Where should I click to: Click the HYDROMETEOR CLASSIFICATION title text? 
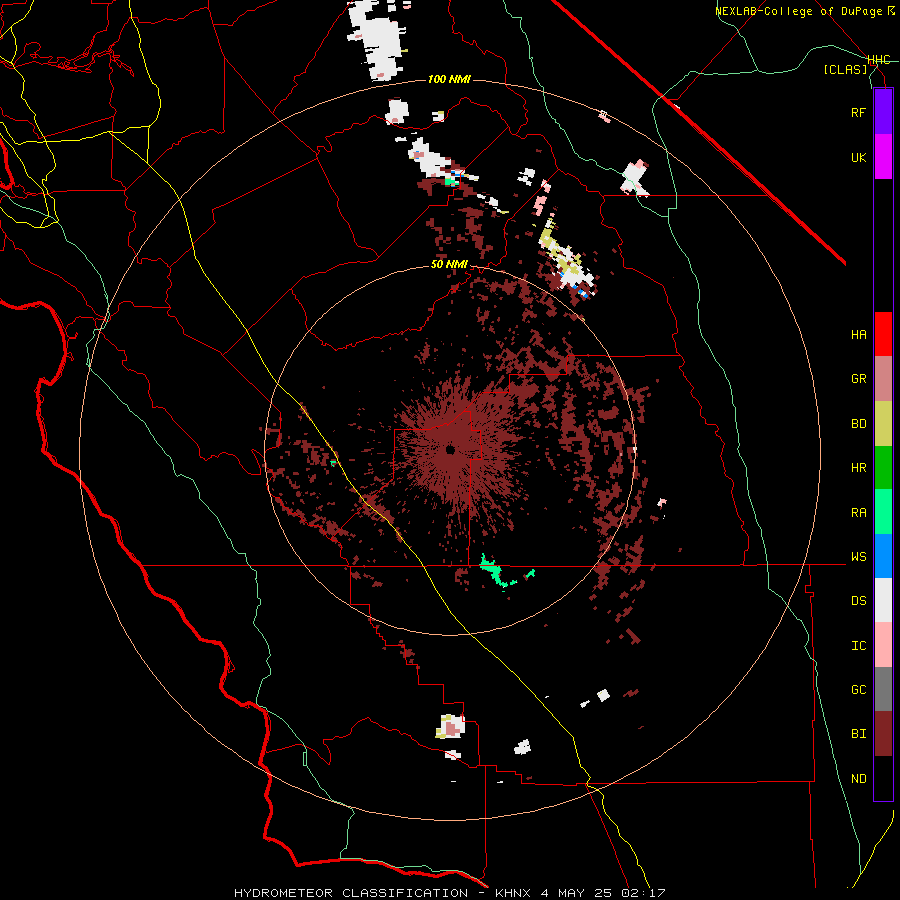pos(351,893)
